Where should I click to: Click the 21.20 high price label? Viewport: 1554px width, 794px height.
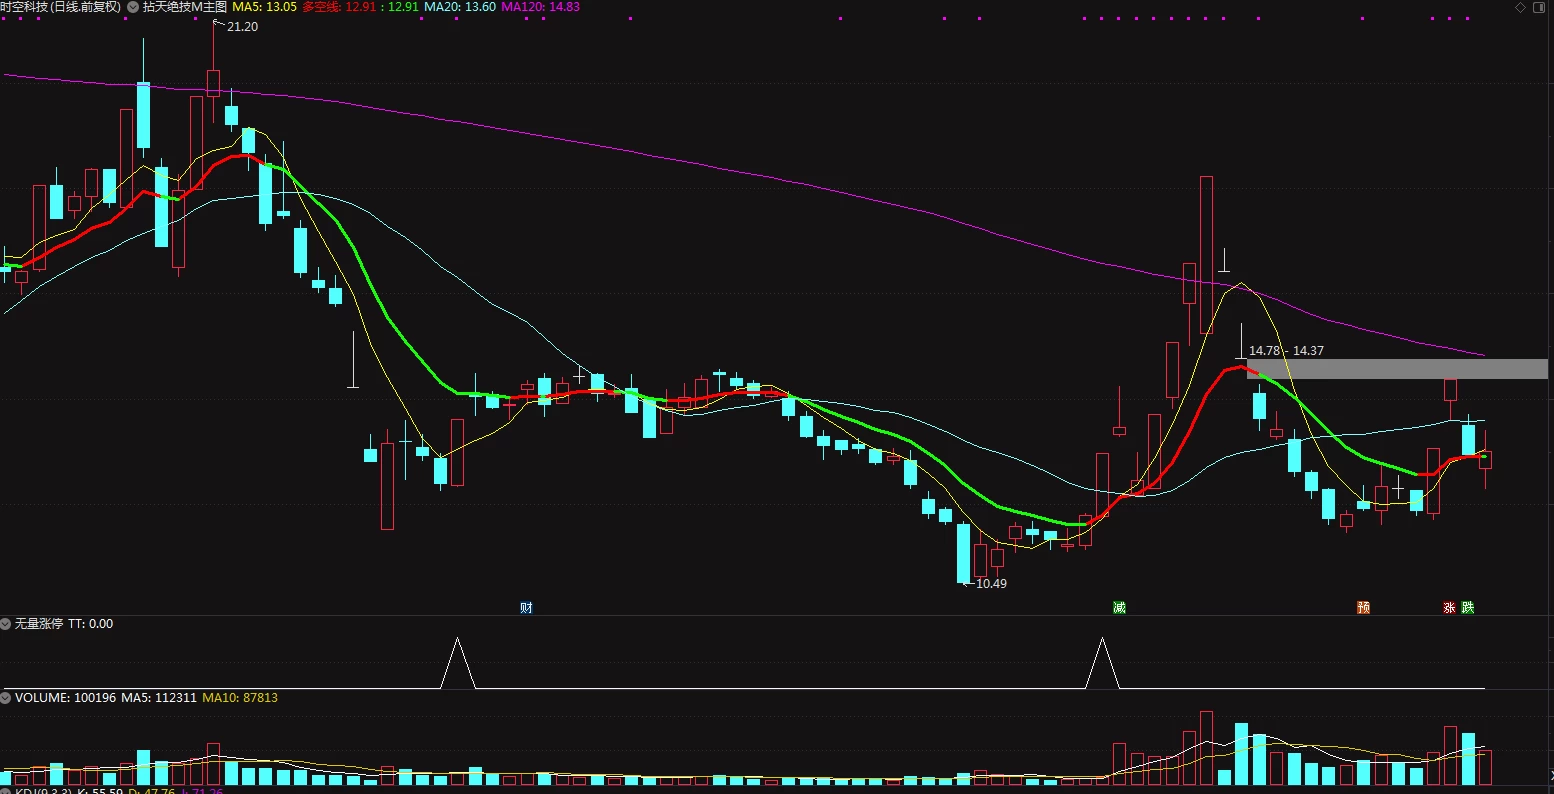pyautogui.click(x=242, y=27)
